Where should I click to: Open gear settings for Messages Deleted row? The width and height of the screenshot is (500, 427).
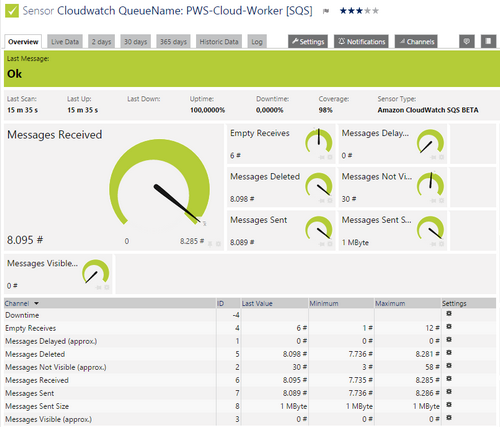(449, 353)
